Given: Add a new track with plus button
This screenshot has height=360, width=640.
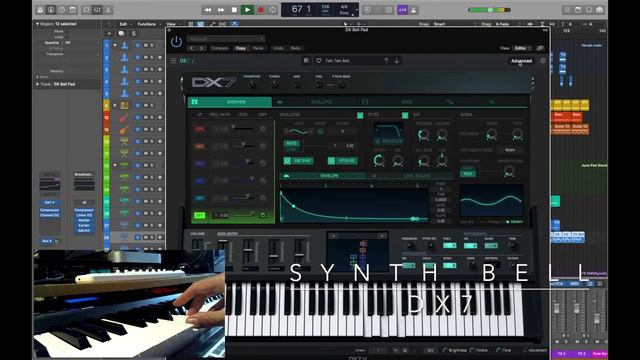Looking at the screenshot, I should tap(109, 33).
